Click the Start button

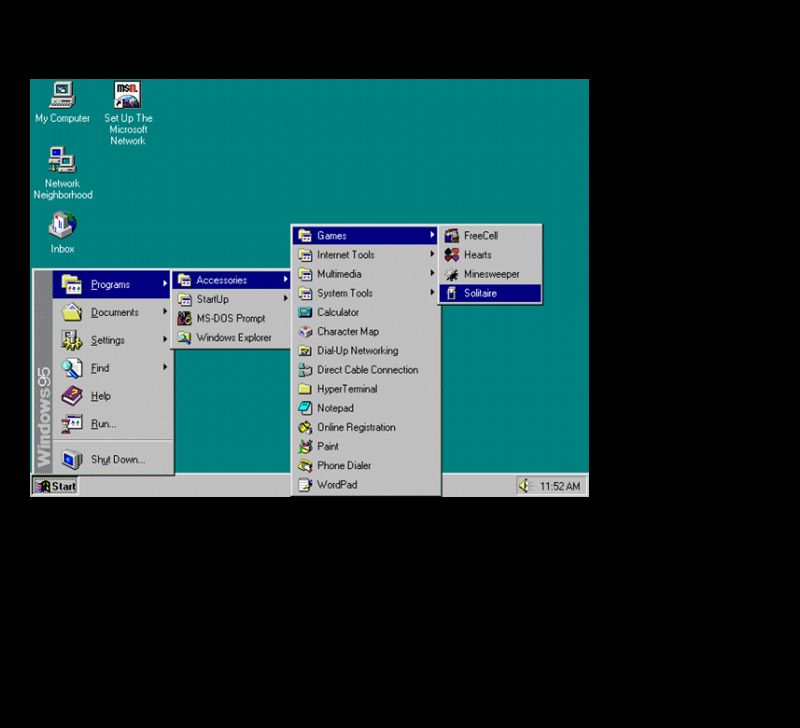55,486
